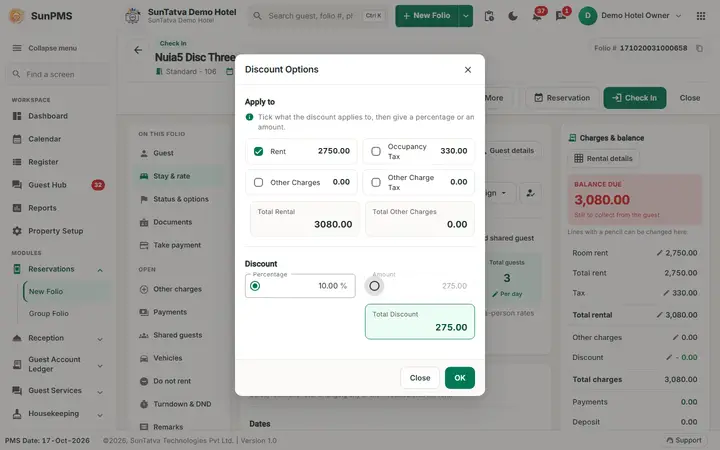Click the search guest field

[x=319, y=16]
